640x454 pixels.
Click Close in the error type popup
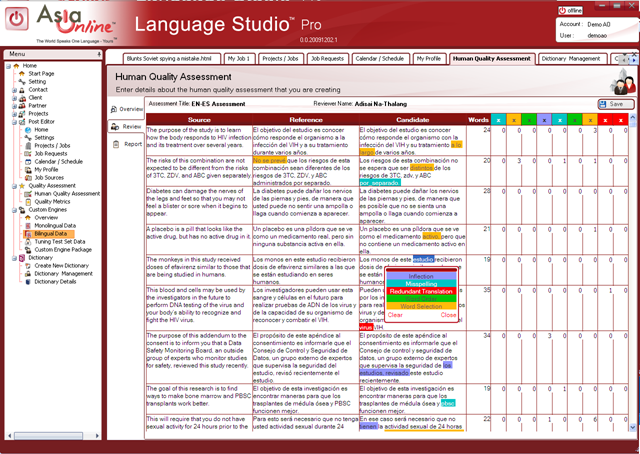click(448, 315)
